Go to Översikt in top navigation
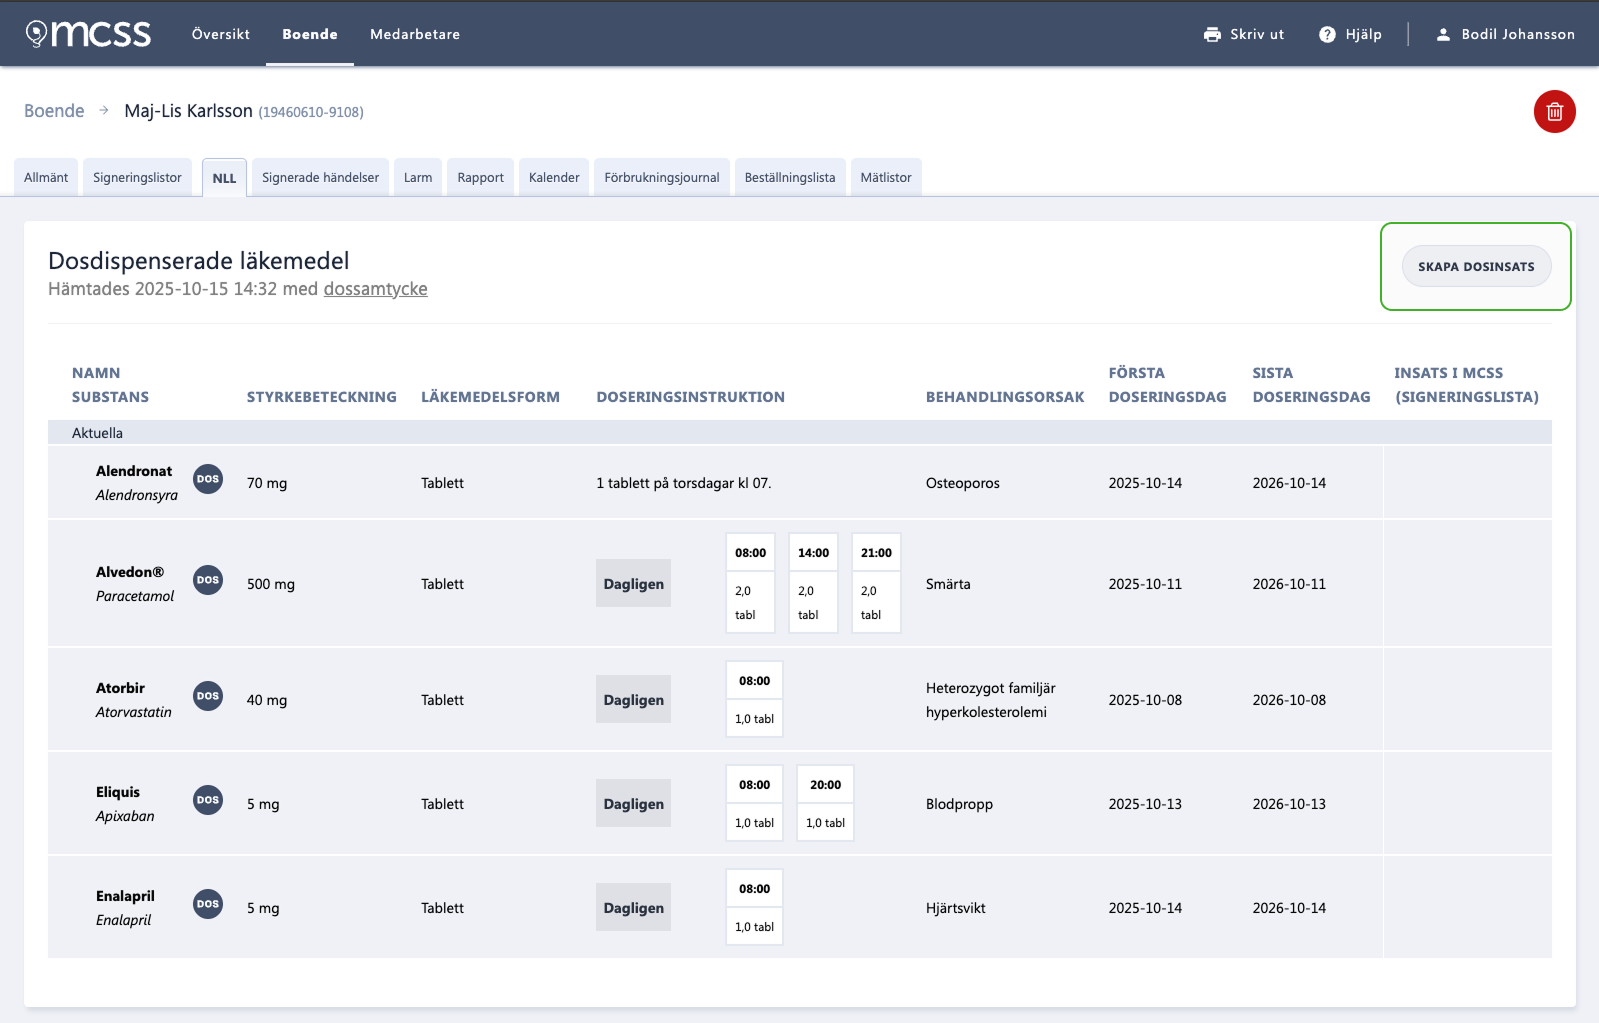Screen dimensions: 1599x1023 [x=221, y=34]
